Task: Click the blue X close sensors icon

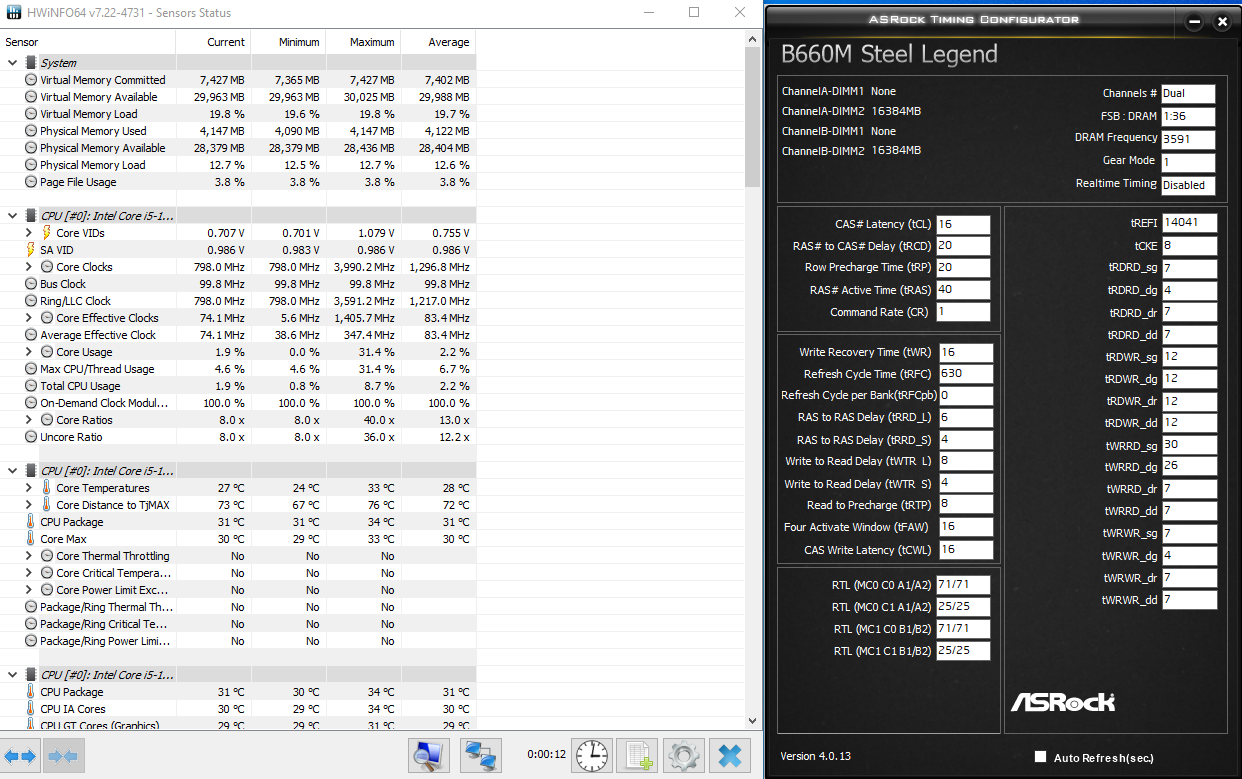Action: pyautogui.click(x=730, y=756)
